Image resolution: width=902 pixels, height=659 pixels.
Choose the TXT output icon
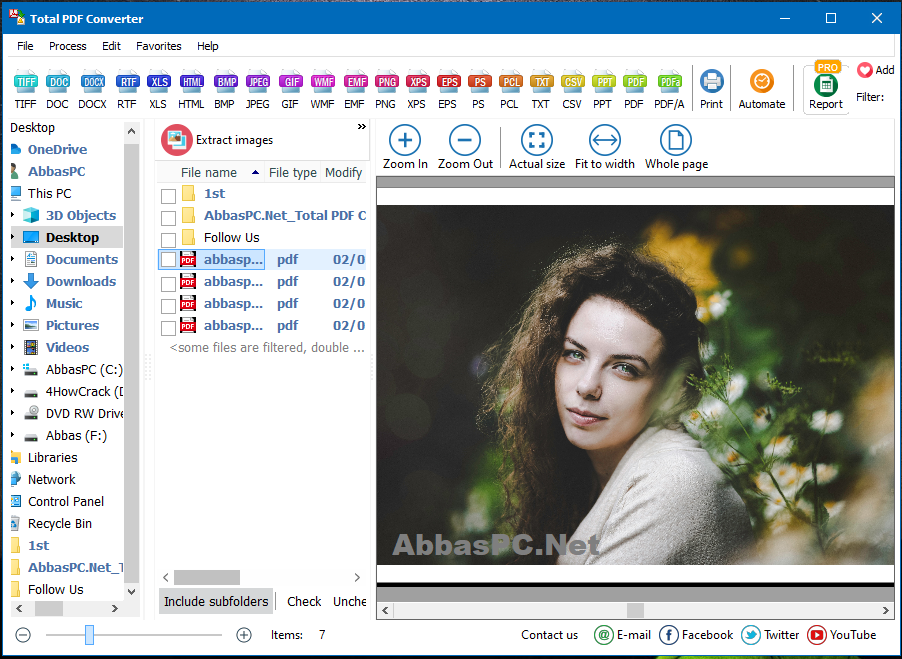(541, 90)
